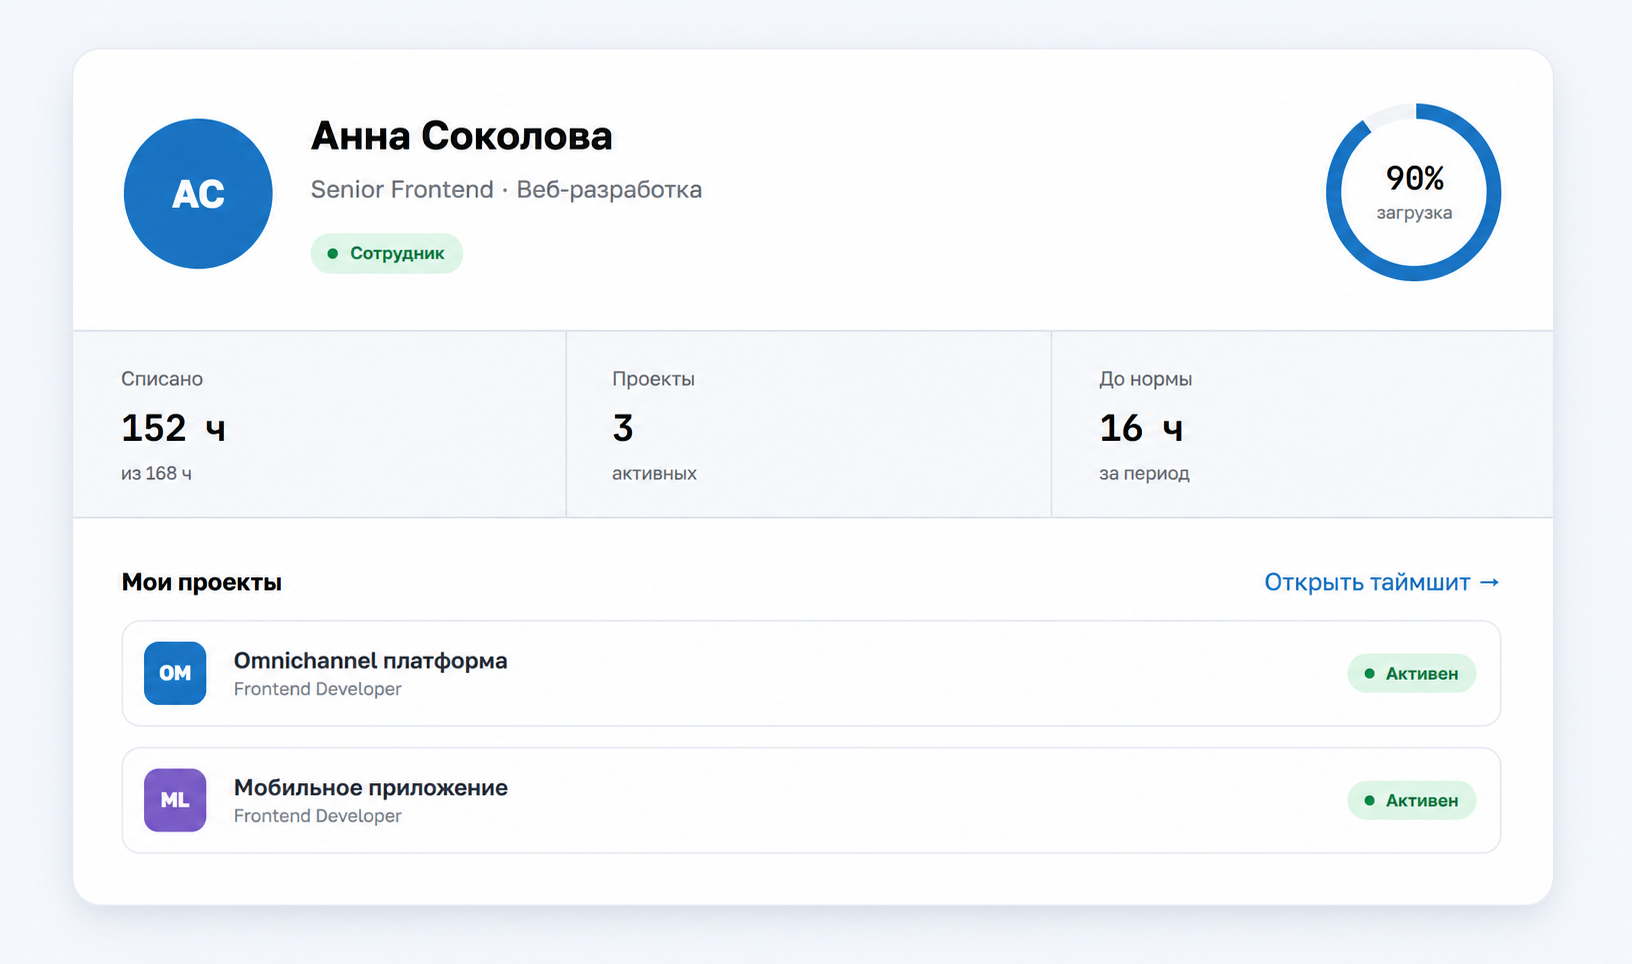Click the Сотрудник status badge
The width and height of the screenshot is (1632, 964).
(x=387, y=253)
